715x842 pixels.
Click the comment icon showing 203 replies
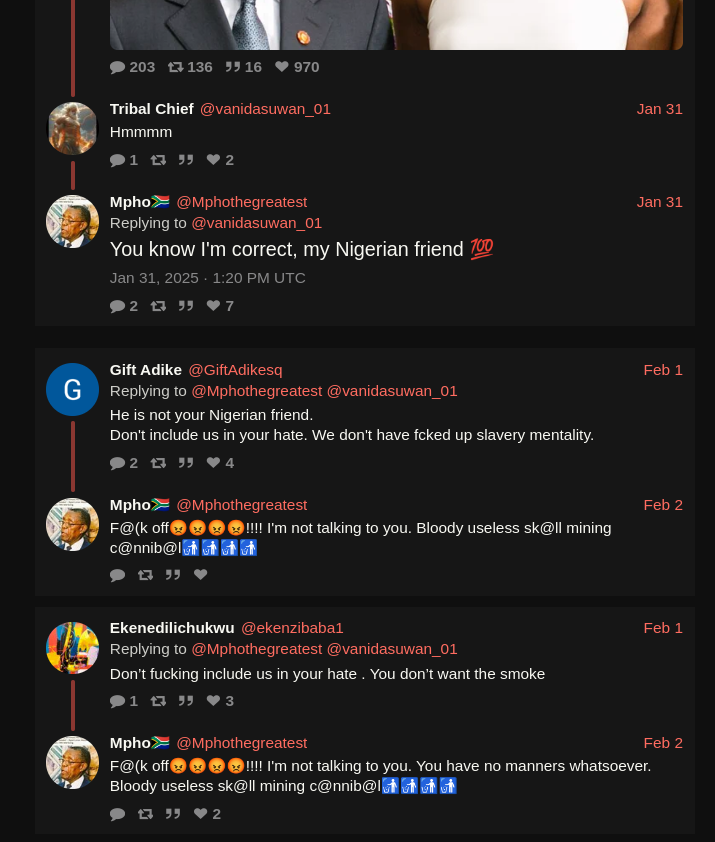coord(117,67)
